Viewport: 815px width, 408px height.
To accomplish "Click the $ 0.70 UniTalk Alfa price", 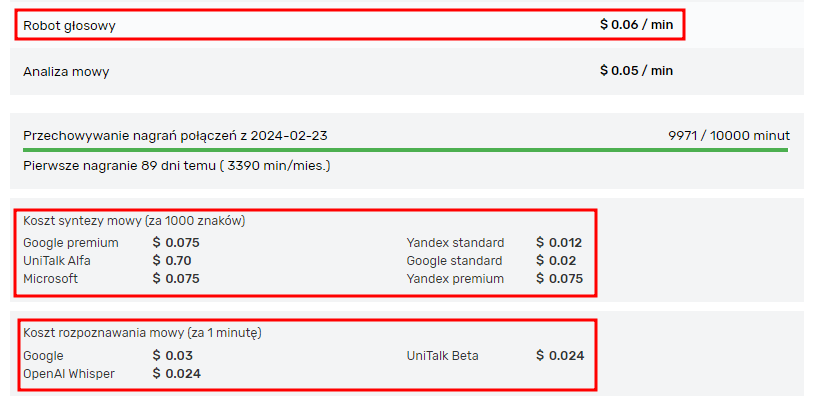I will [172, 261].
